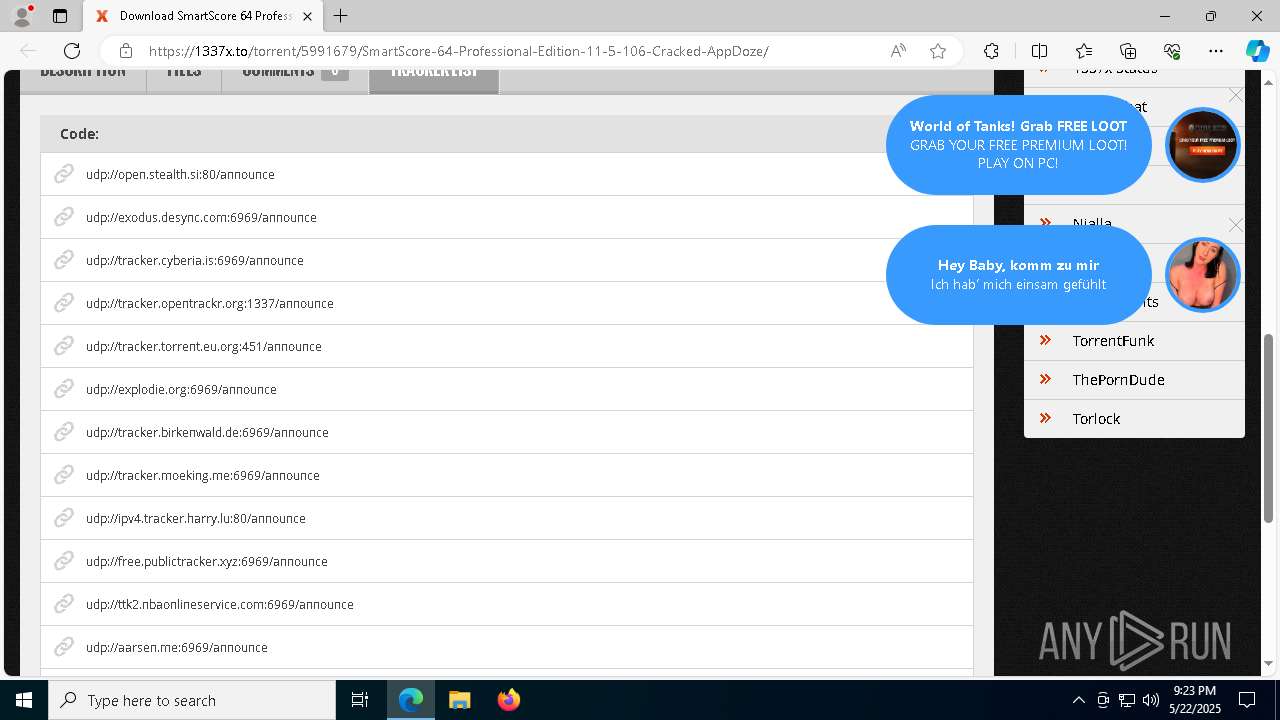
Task: Open the Windows Start menu
Action: click(x=24, y=700)
